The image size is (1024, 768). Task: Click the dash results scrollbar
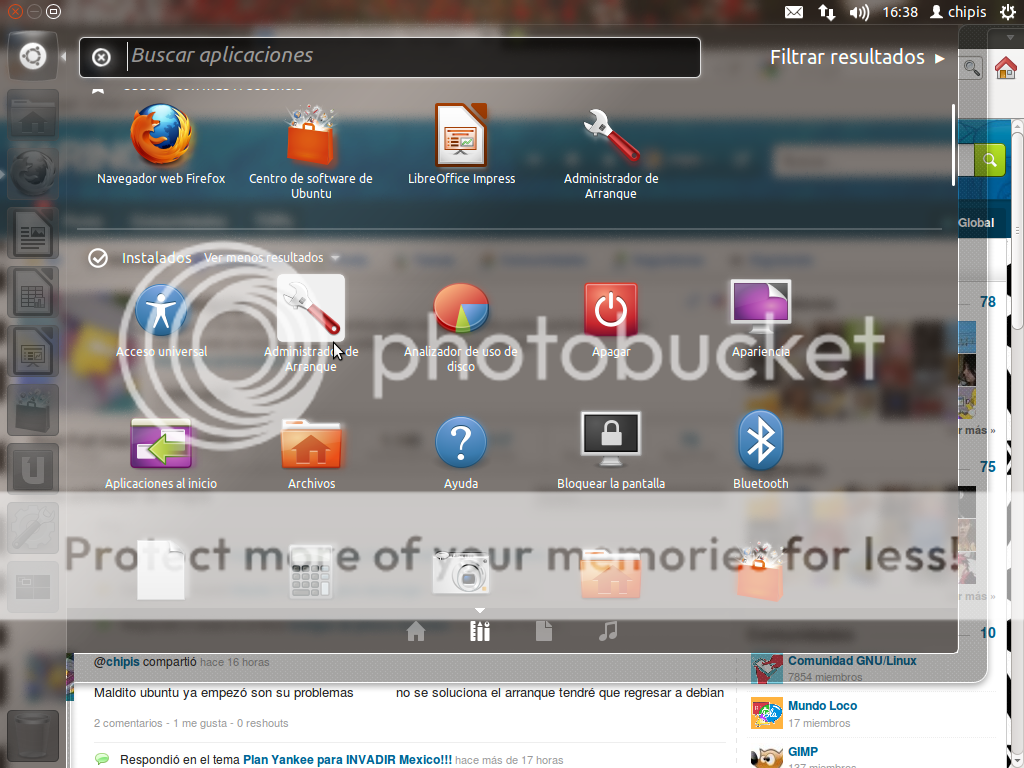(953, 145)
